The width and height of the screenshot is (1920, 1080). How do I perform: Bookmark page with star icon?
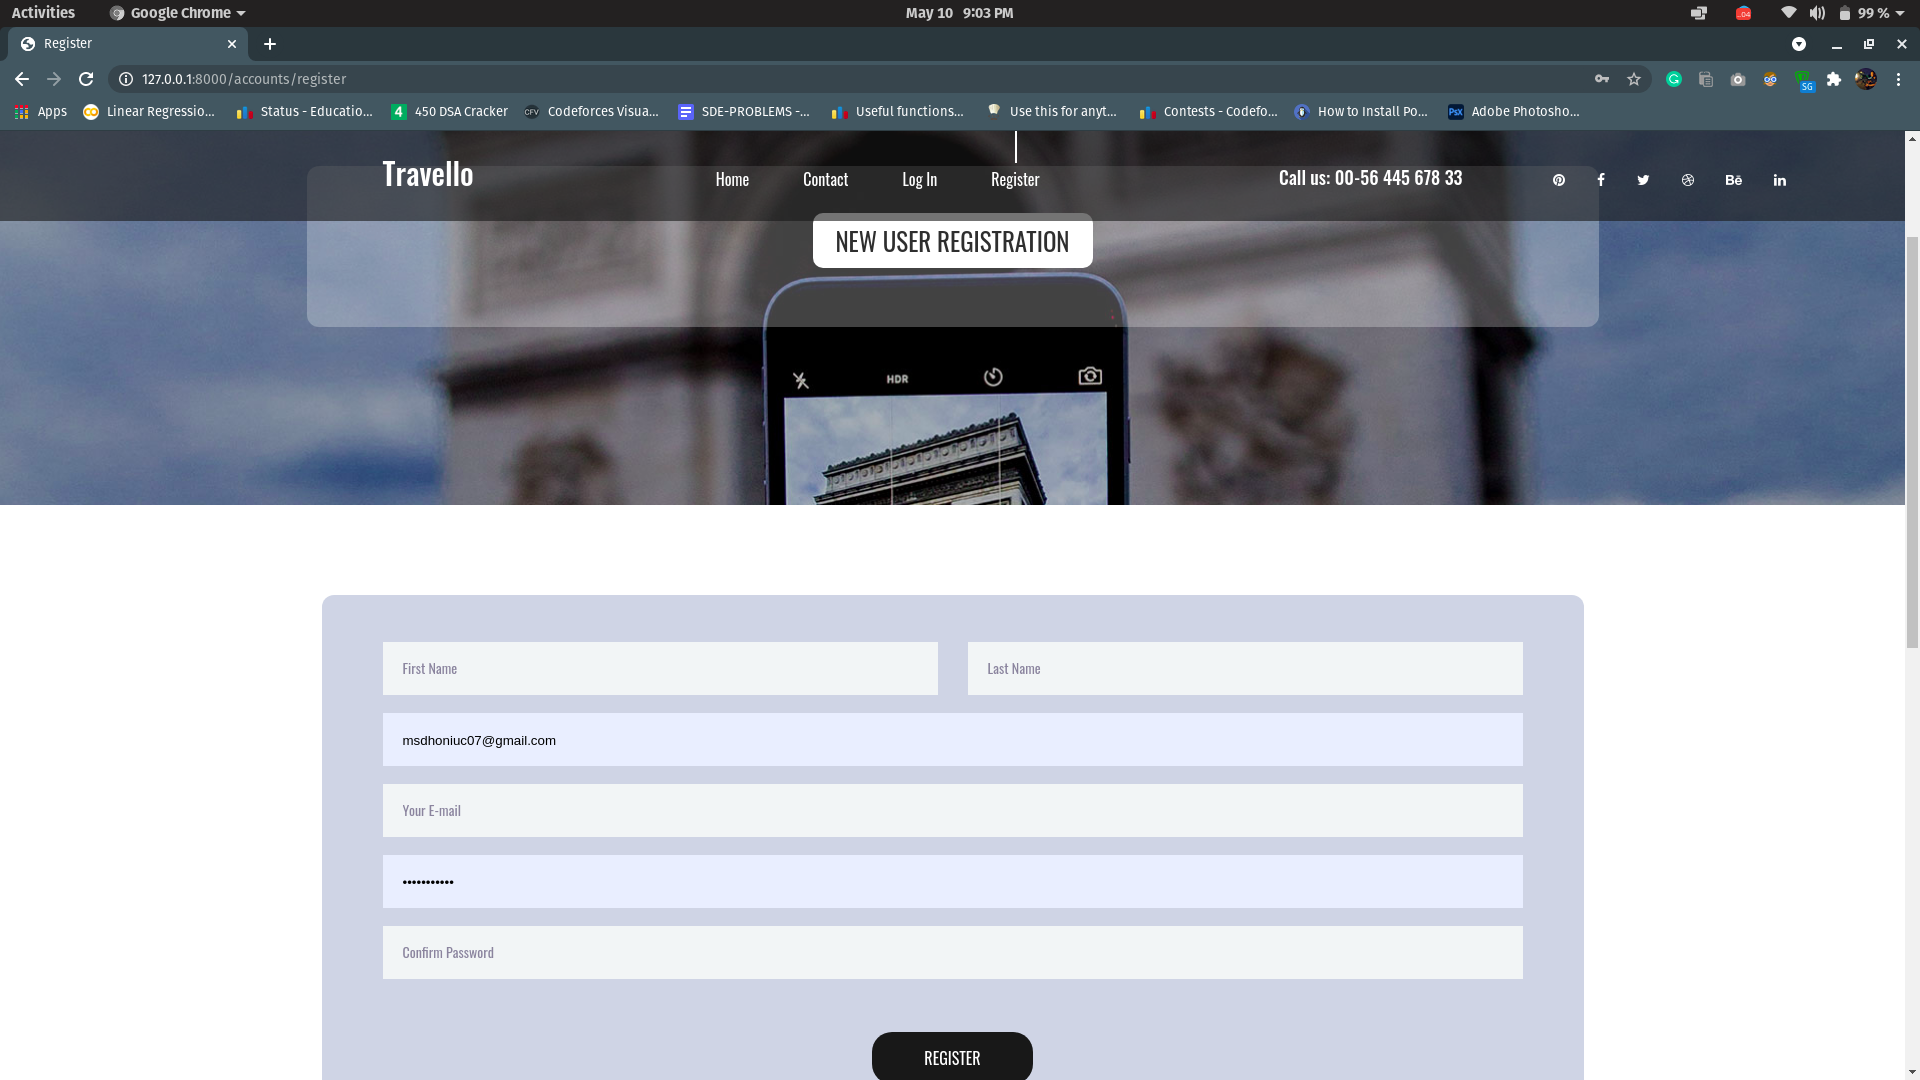point(1634,79)
